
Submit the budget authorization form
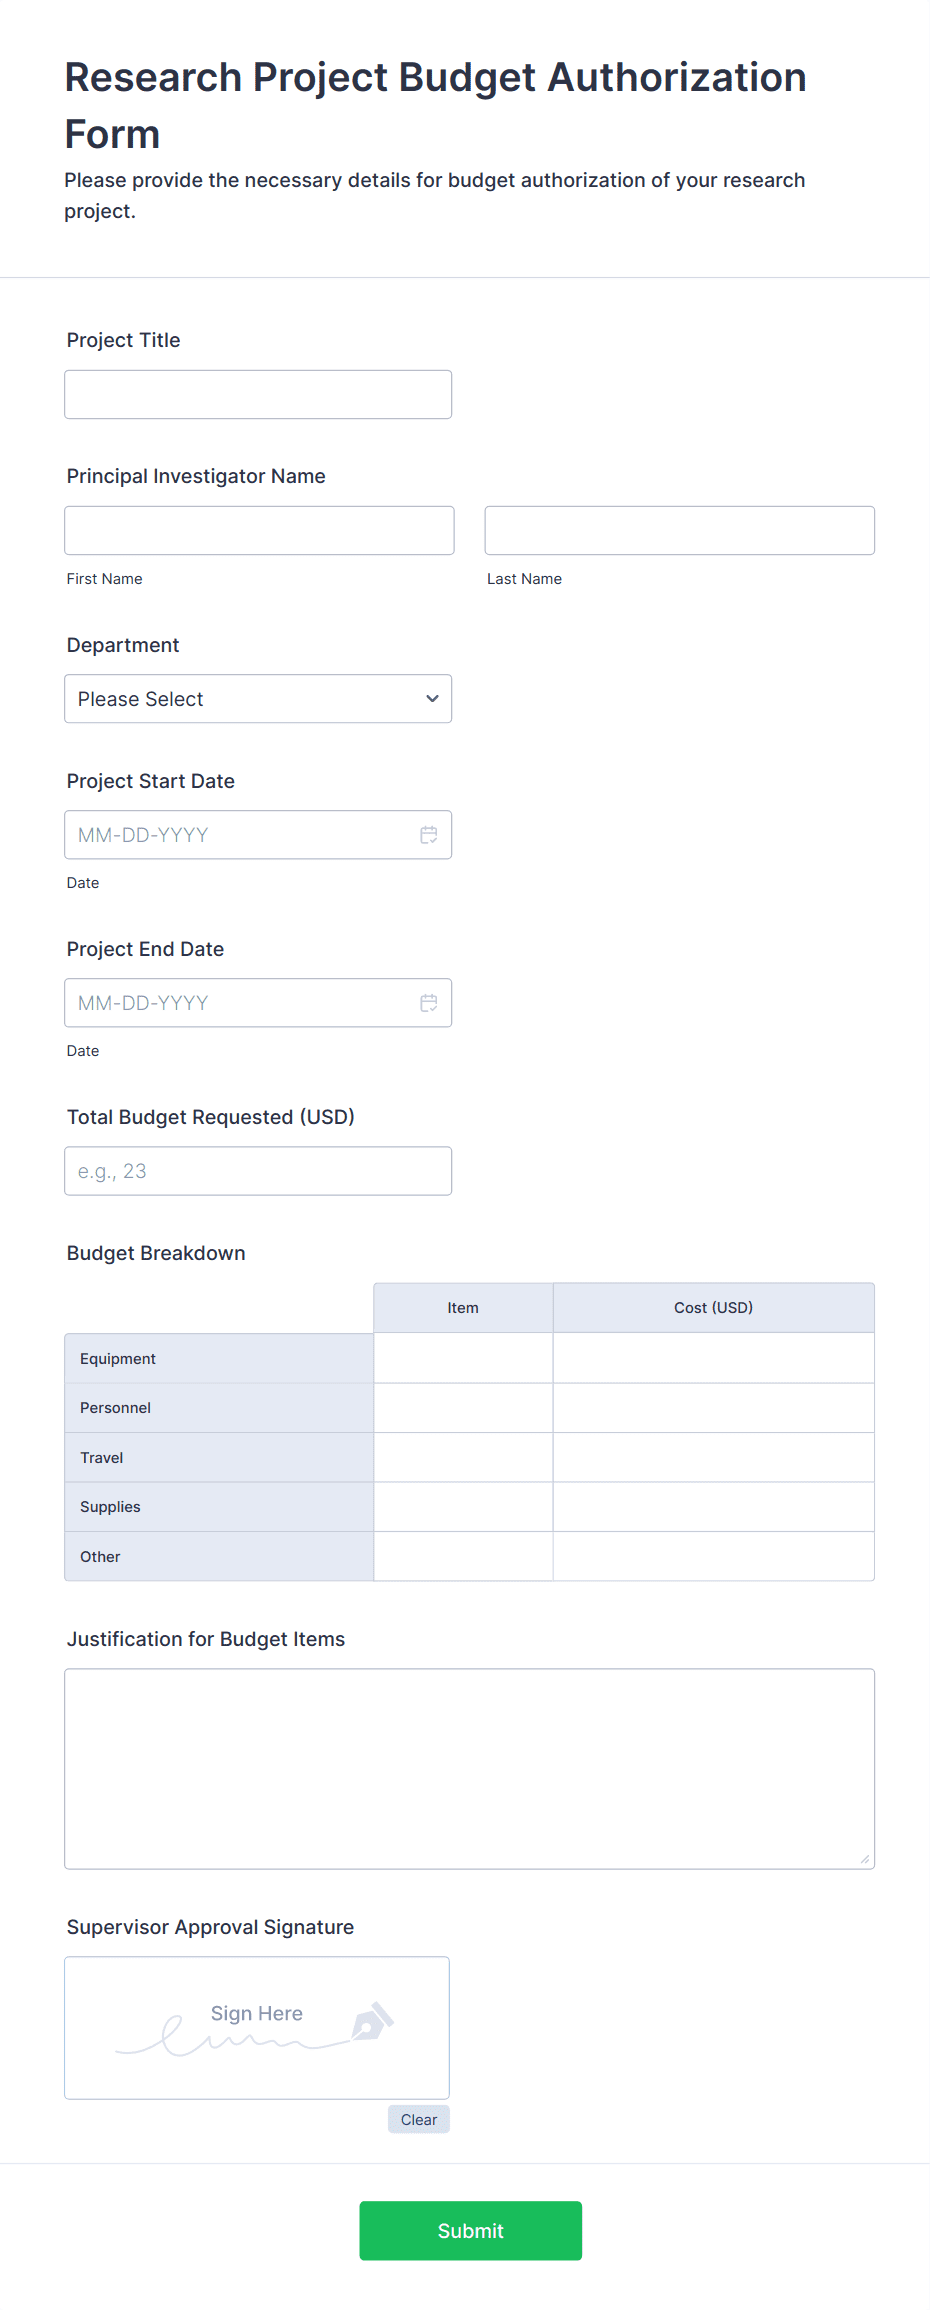(x=471, y=2231)
